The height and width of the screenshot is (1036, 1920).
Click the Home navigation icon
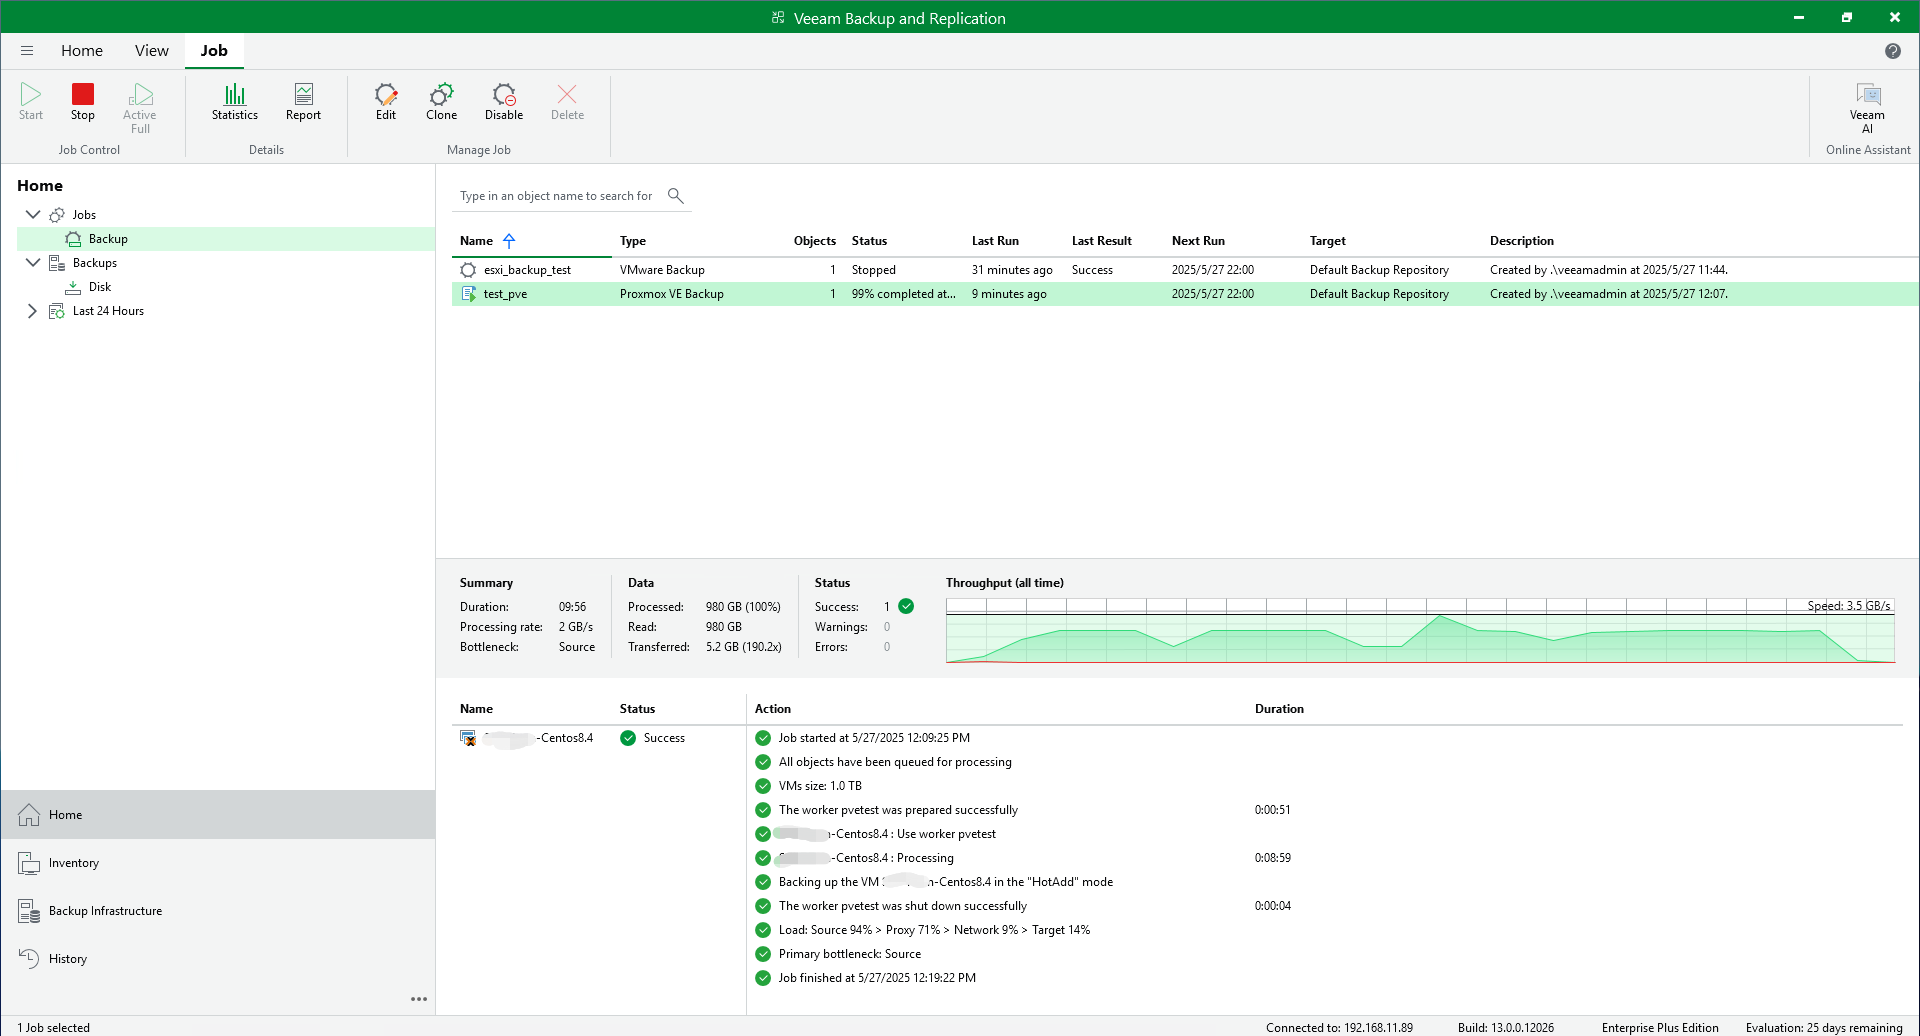click(x=29, y=815)
